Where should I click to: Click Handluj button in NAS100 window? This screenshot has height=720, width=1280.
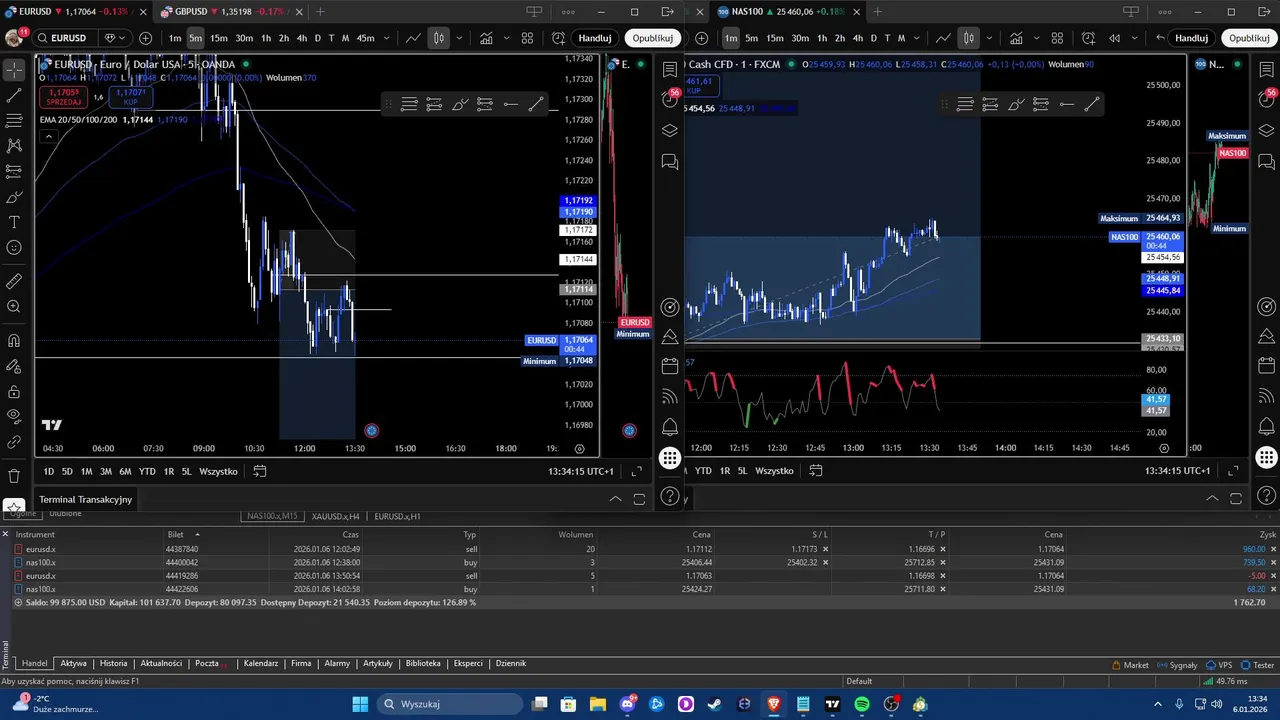point(1191,38)
